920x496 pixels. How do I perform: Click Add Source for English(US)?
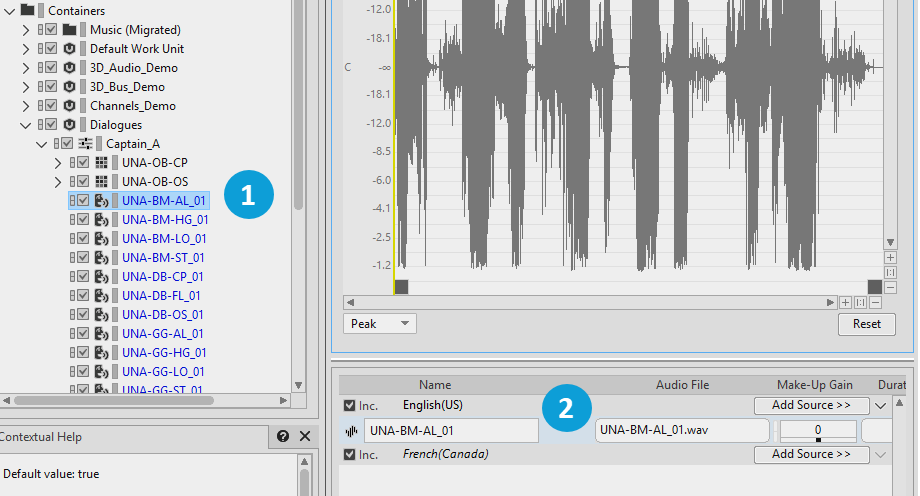pos(810,405)
